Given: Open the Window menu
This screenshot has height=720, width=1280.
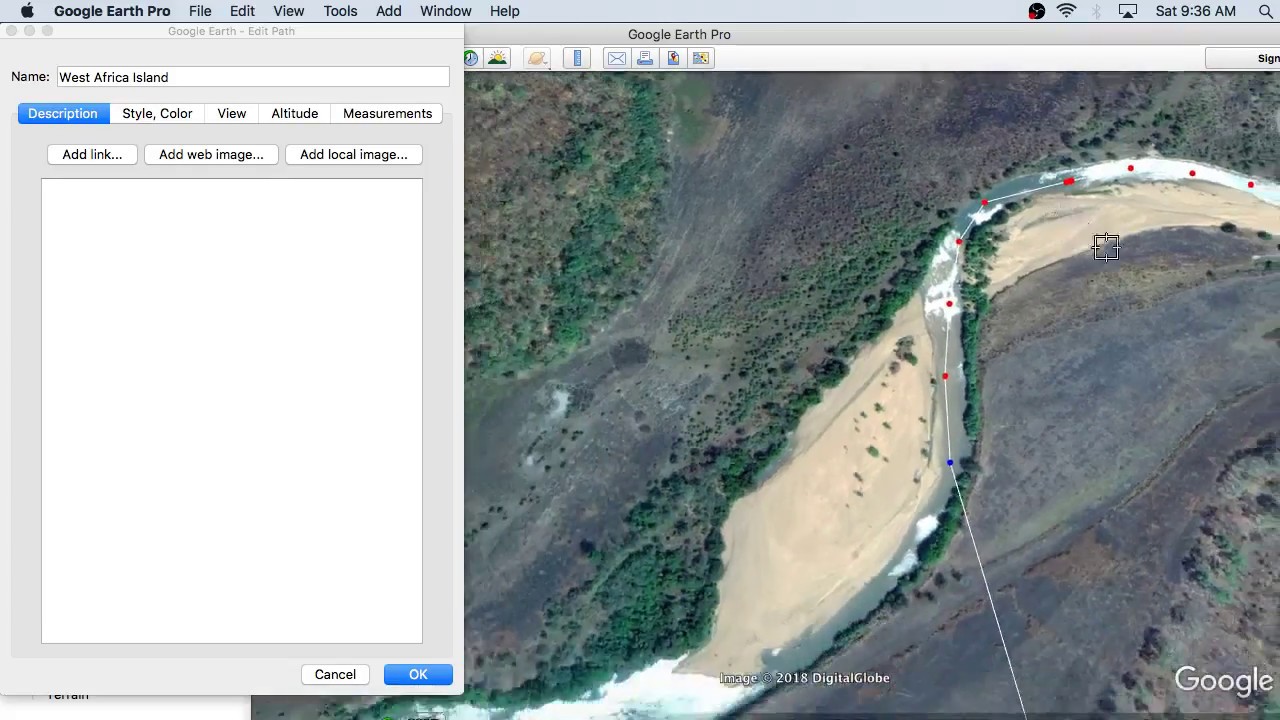Looking at the screenshot, I should pyautogui.click(x=446, y=11).
